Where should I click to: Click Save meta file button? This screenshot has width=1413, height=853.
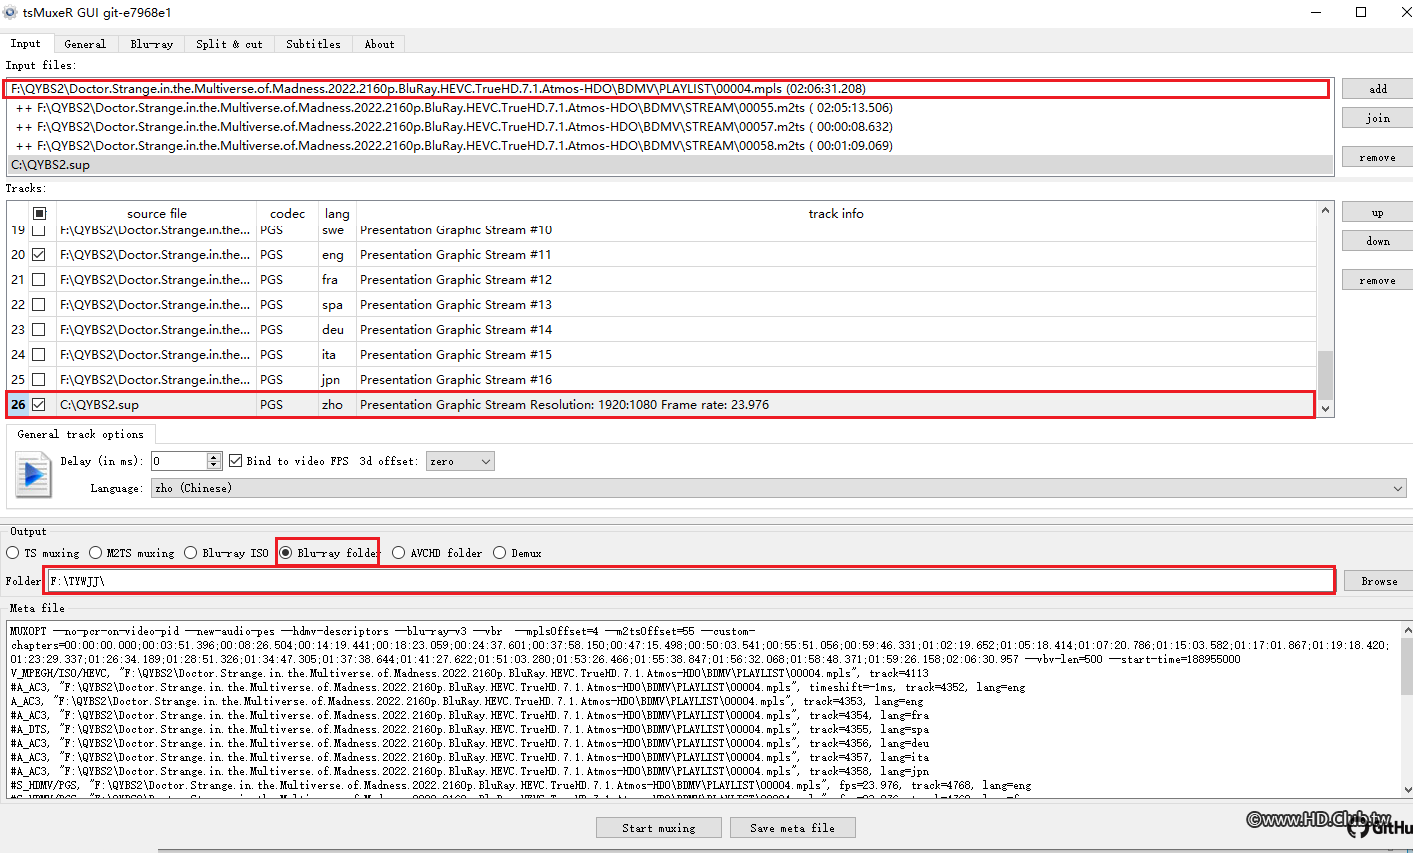(792, 828)
